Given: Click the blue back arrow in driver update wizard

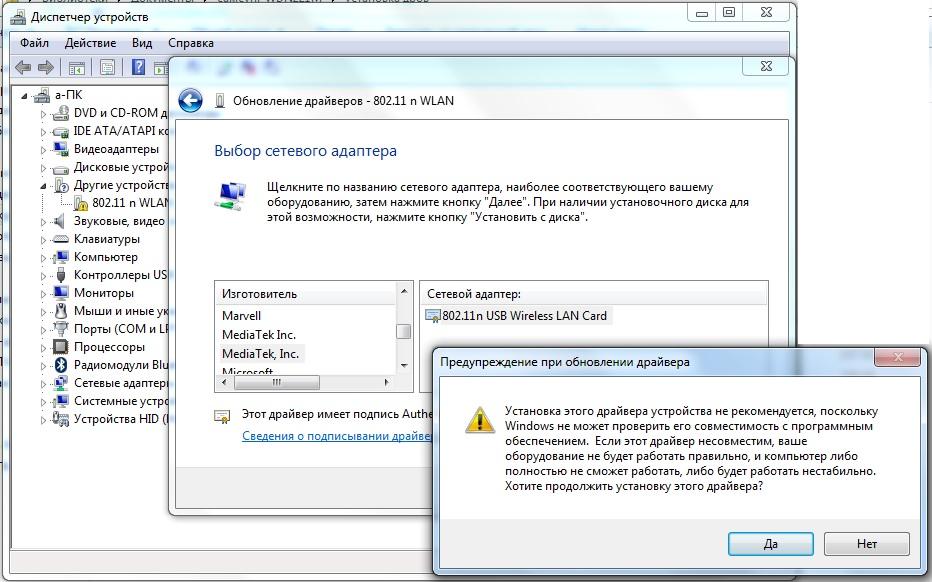Looking at the screenshot, I should [190, 100].
